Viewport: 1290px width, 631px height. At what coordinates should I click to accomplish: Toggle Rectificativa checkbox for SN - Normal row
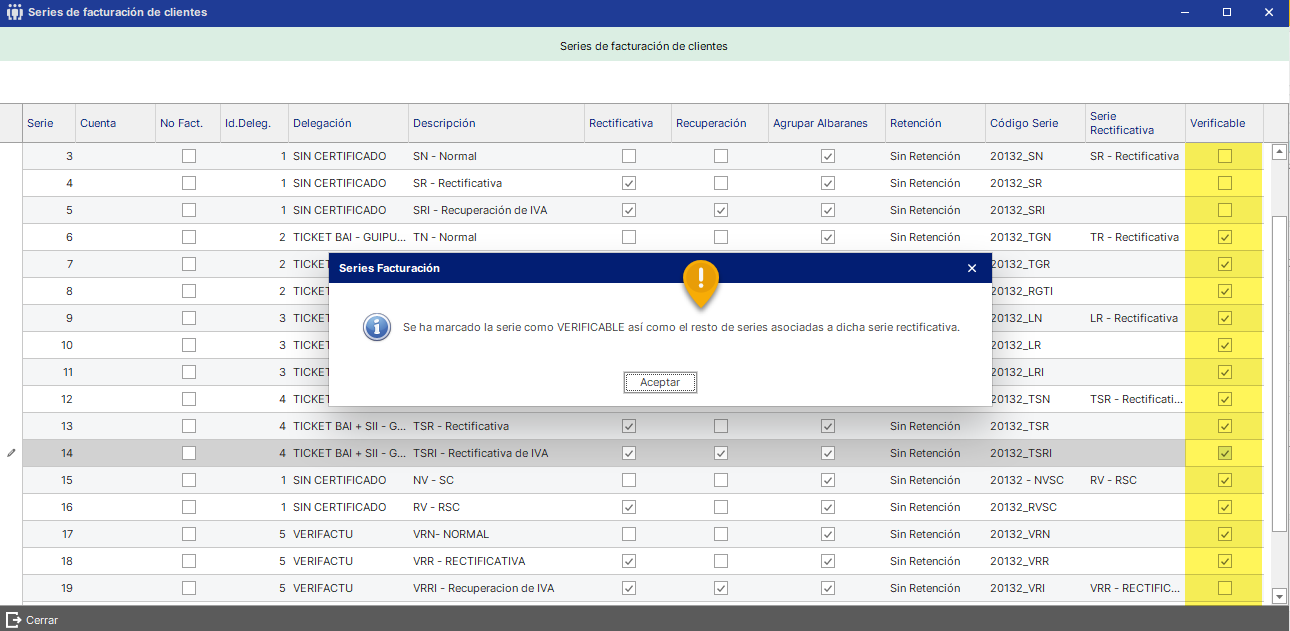click(x=628, y=156)
